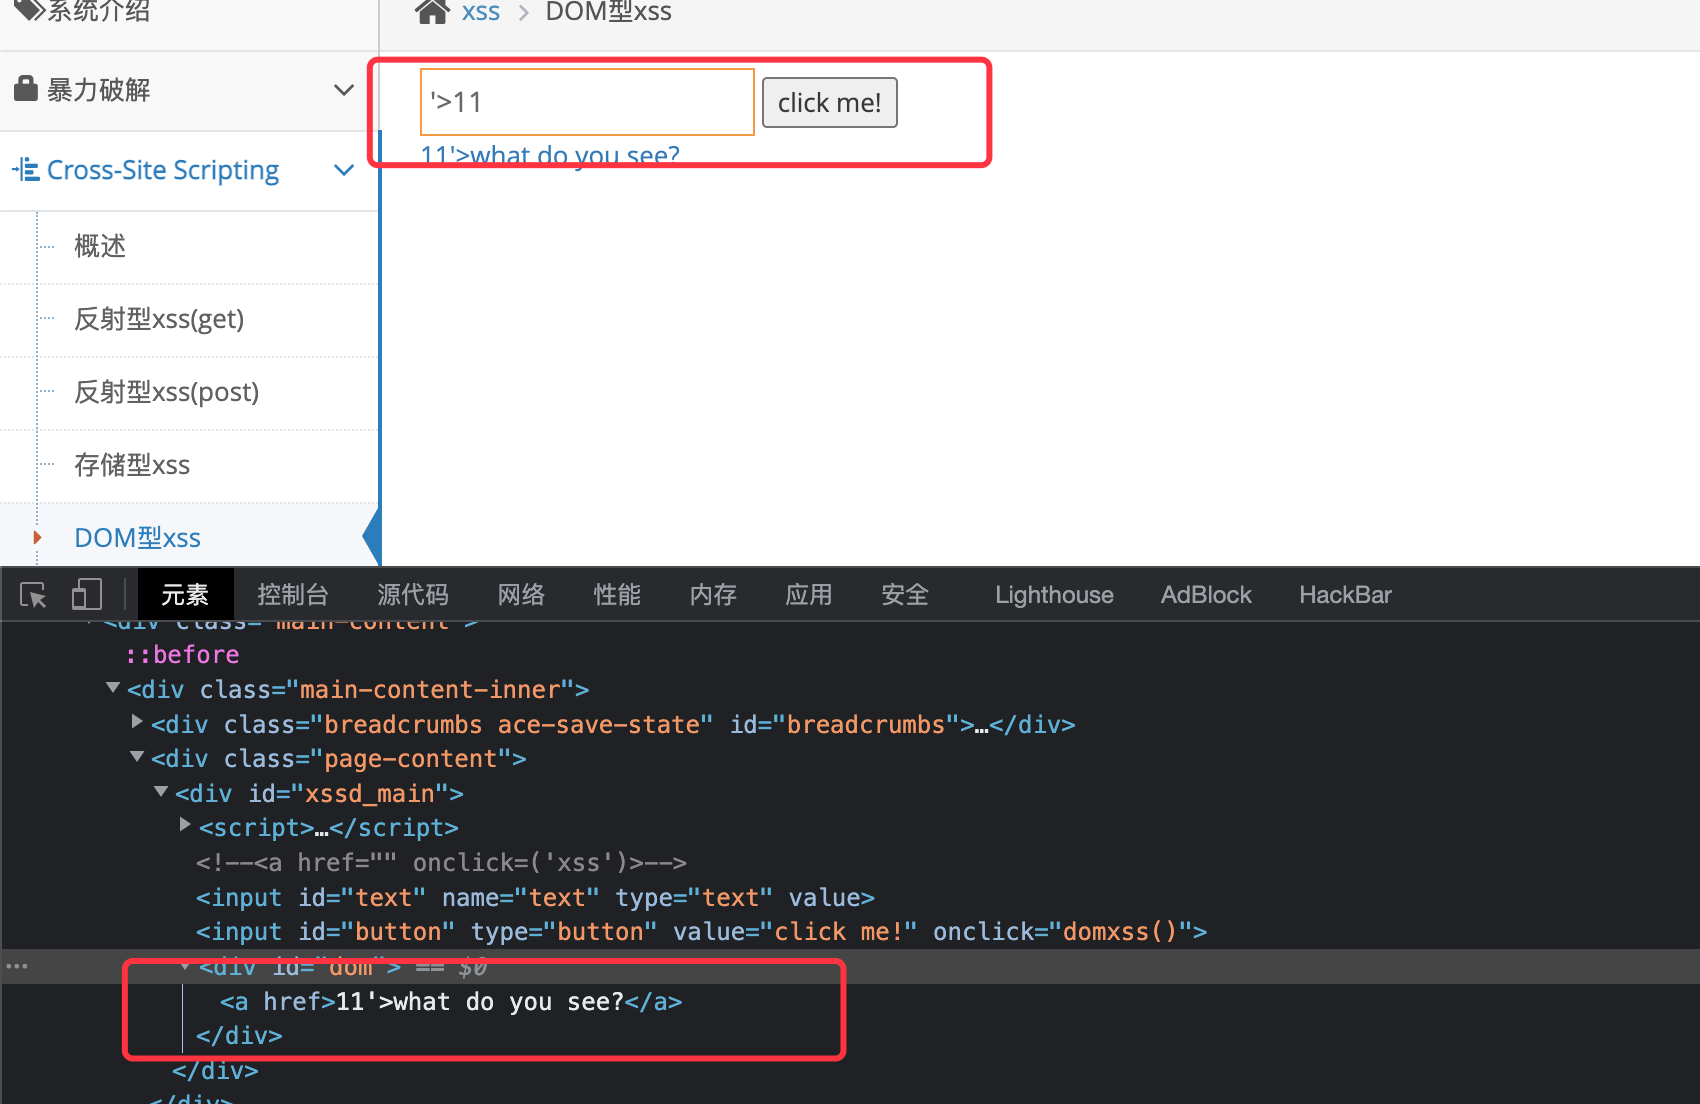Select the a href element in DOM tree

tap(451, 1002)
